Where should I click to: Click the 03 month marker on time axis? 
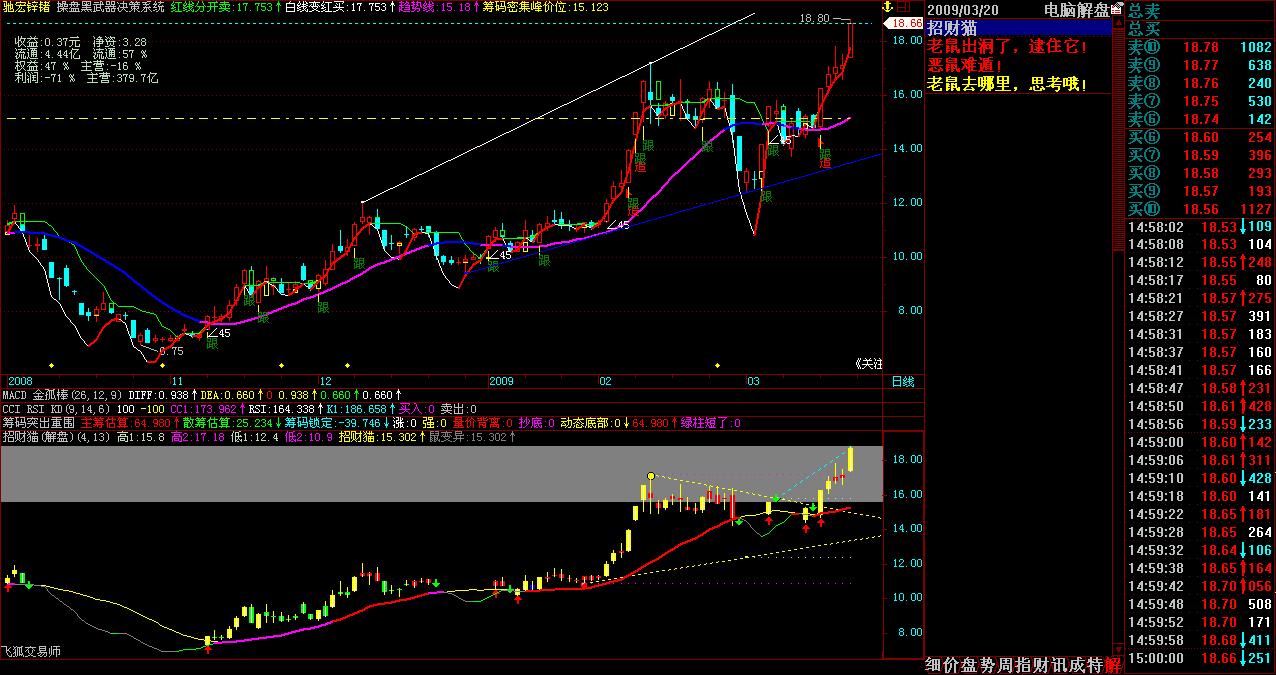point(754,381)
